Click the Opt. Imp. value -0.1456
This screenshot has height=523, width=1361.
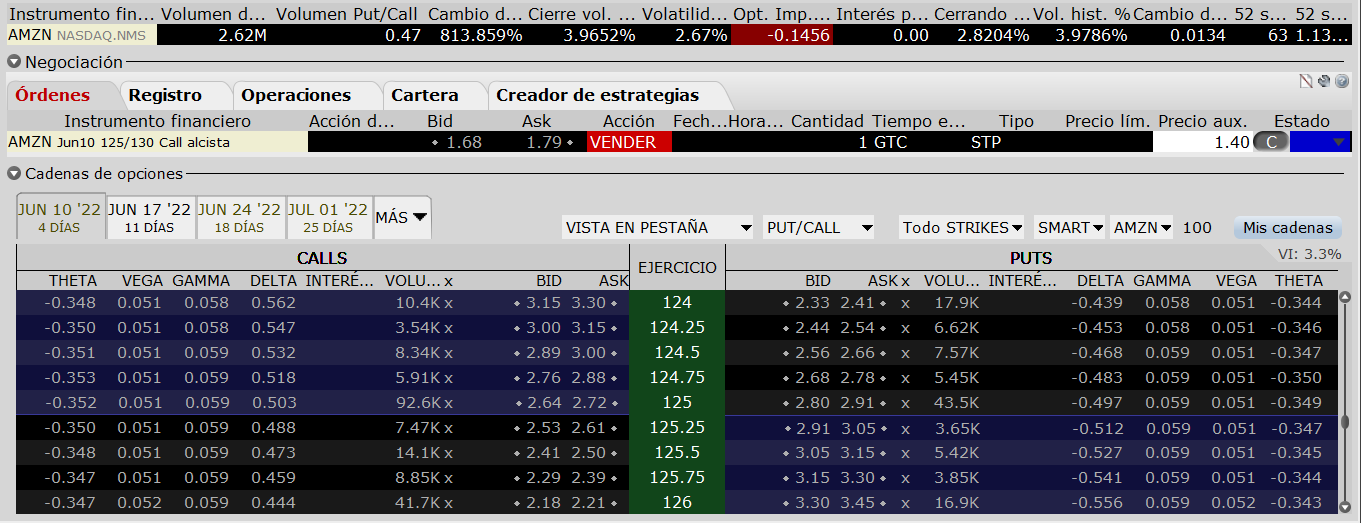781,35
